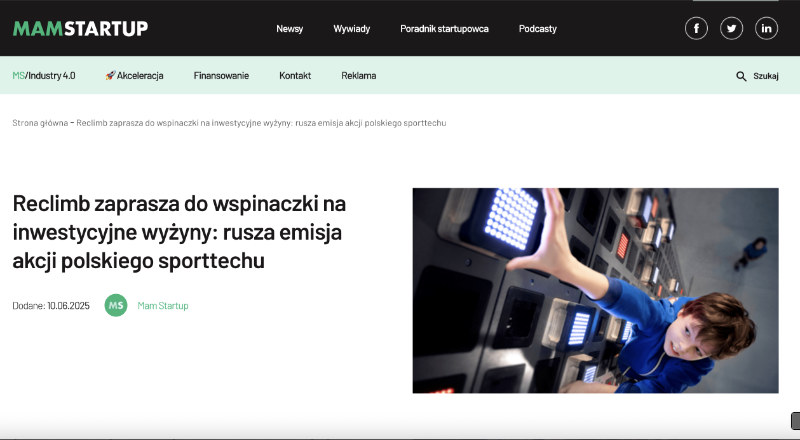
Task: Open the LinkedIn social icon
Action: (x=766, y=28)
